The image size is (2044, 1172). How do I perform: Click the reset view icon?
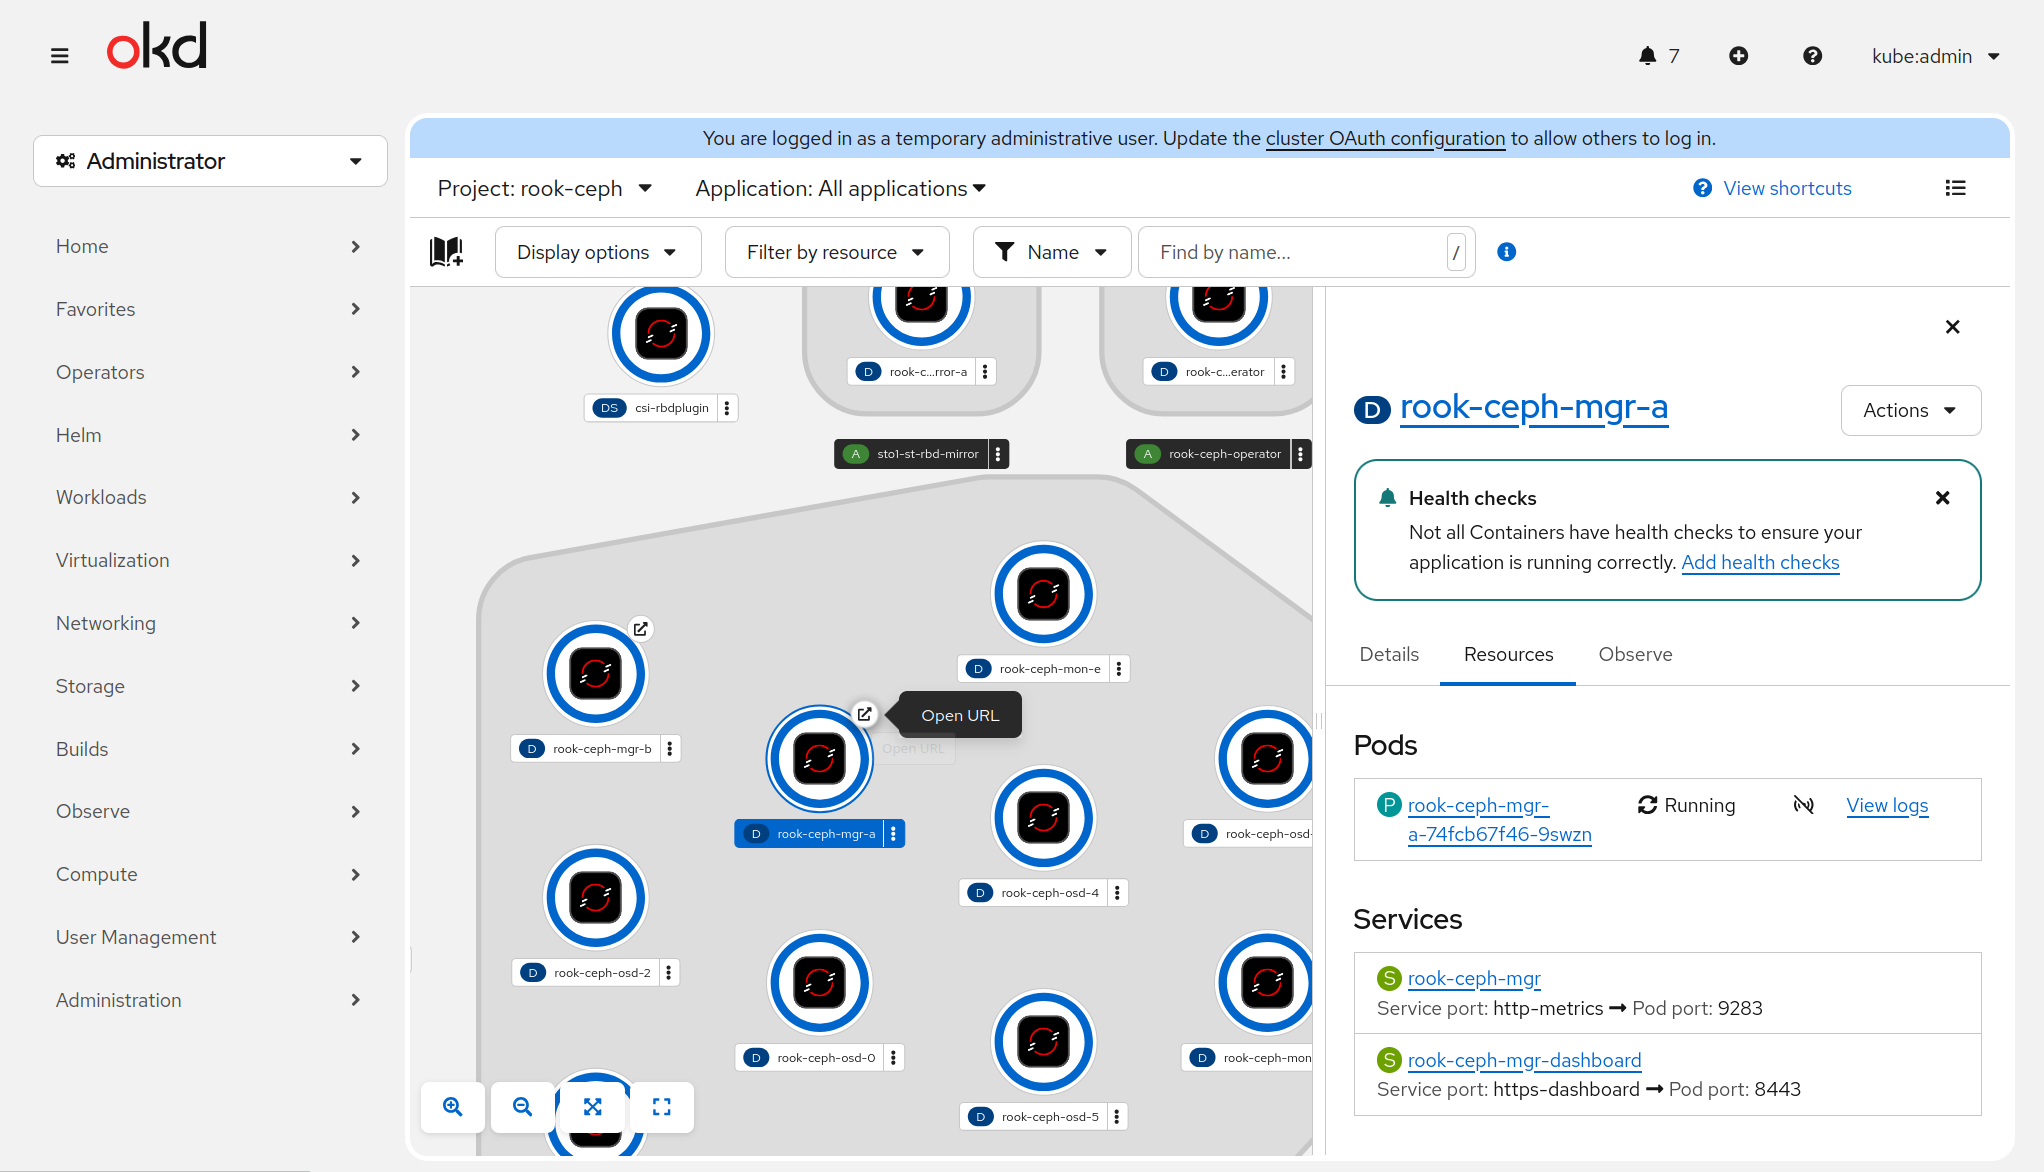662,1107
